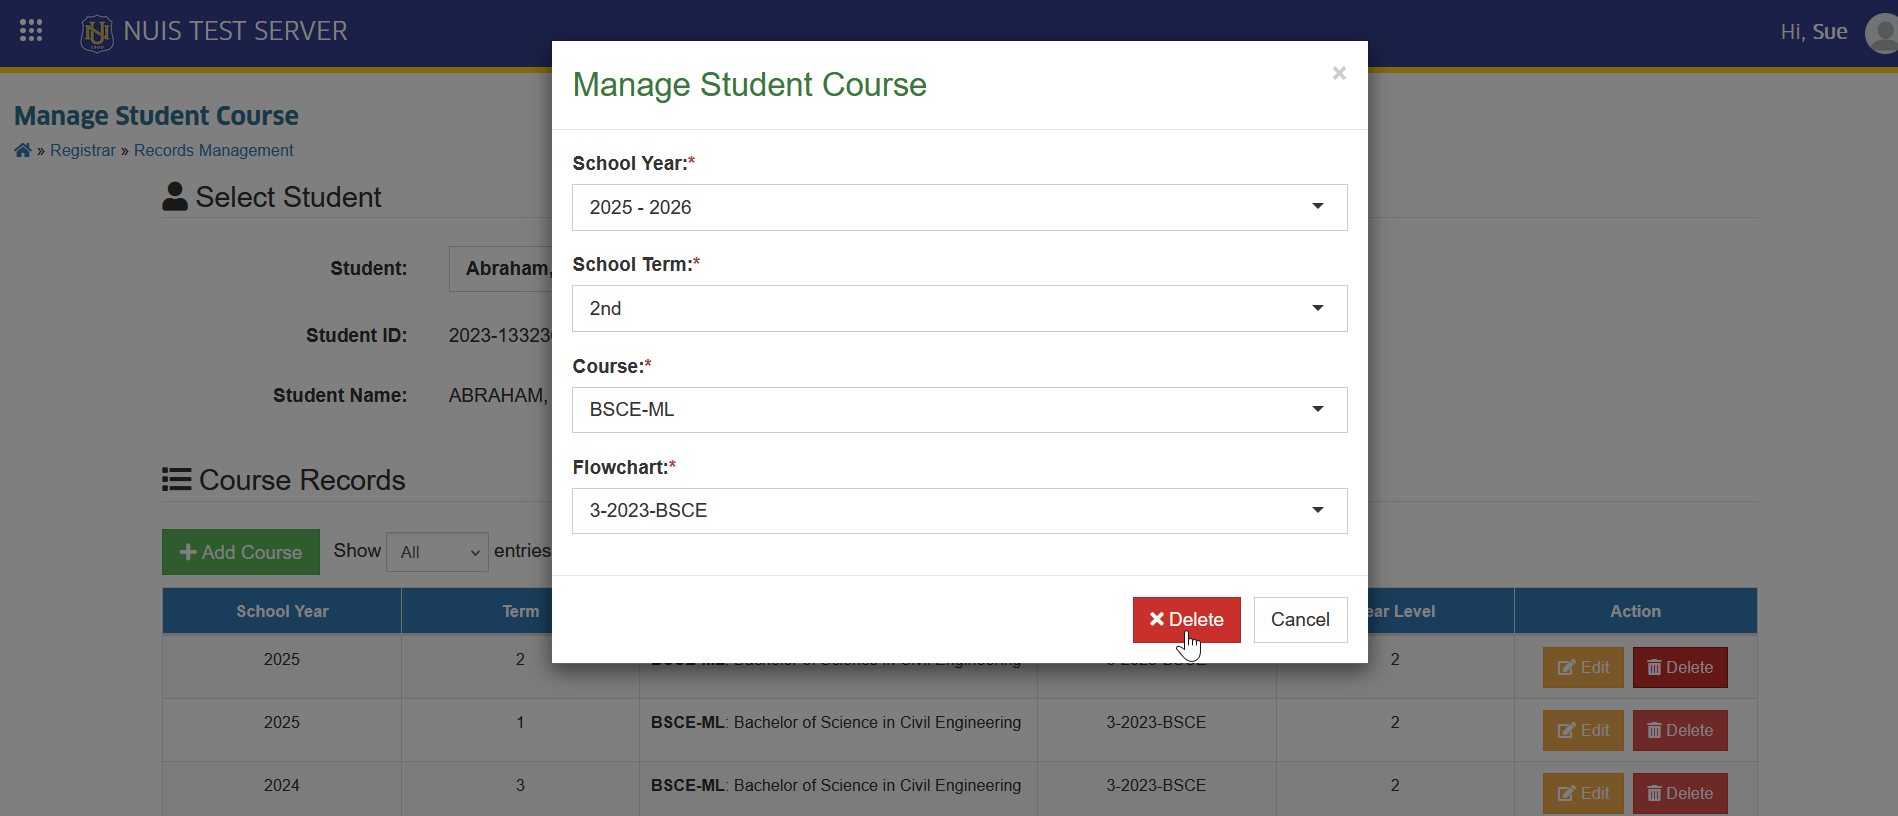Open the apps grid menu icon
This screenshot has height=816, width=1898.
click(x=31, y=31)
